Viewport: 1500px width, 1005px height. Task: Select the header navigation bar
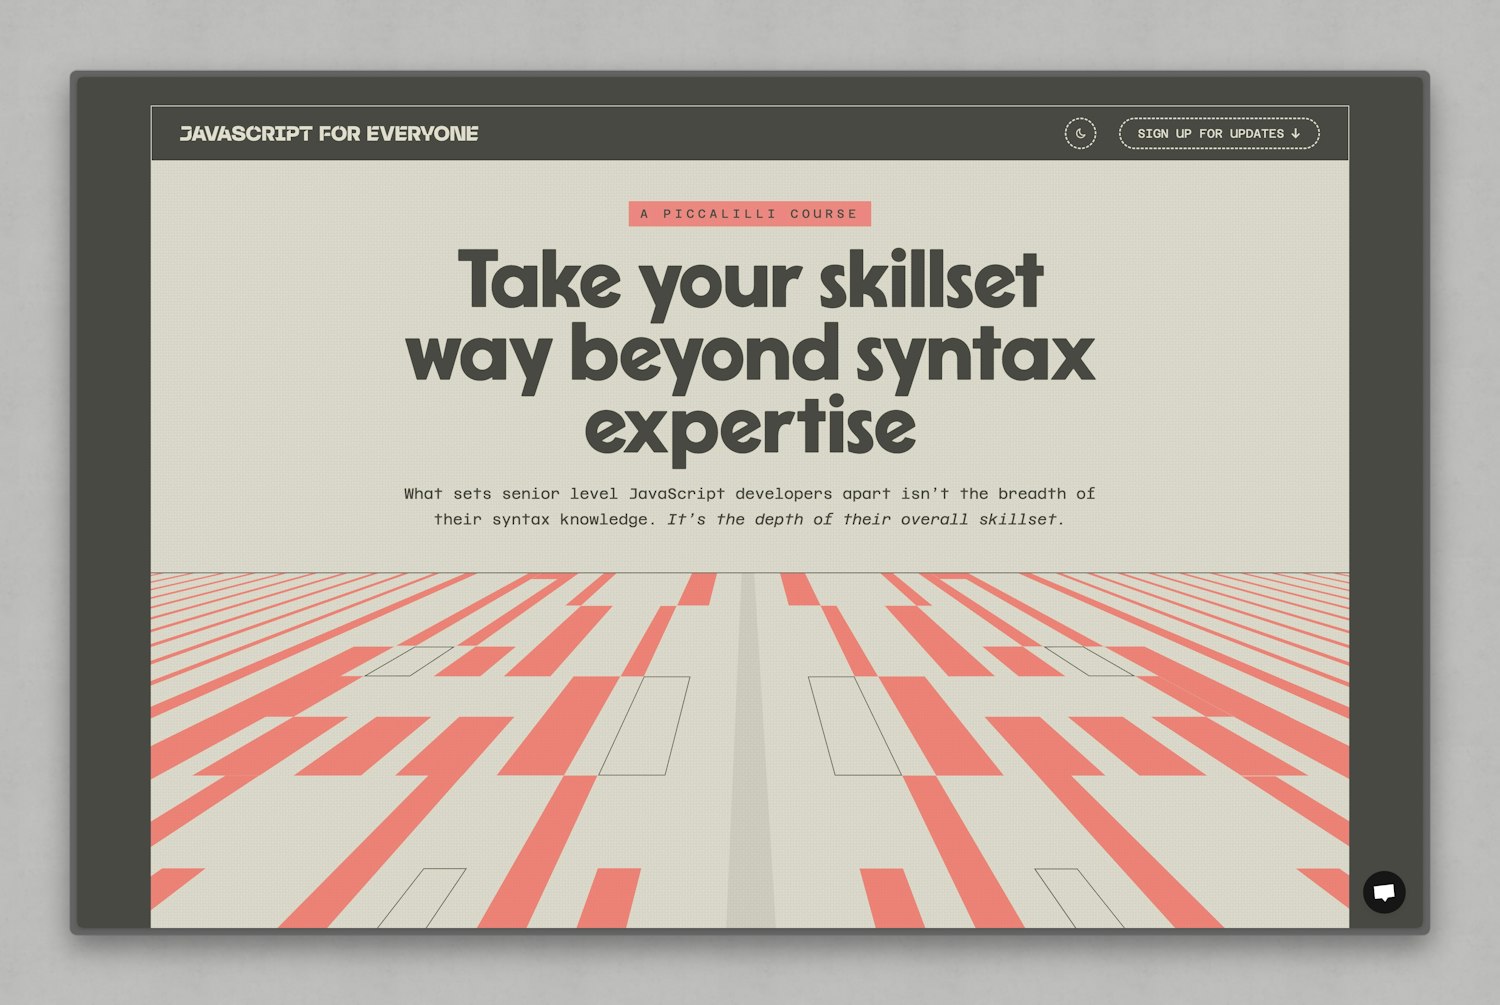click(x=750, y=132)
